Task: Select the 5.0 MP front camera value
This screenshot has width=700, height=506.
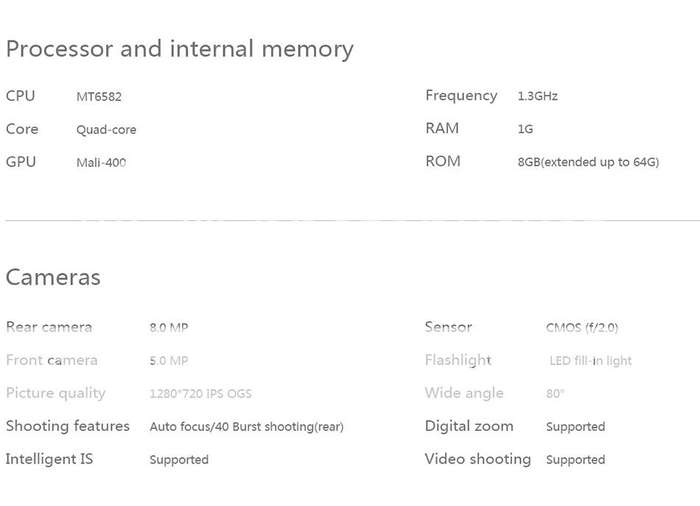Action: [x=169, y=360]
